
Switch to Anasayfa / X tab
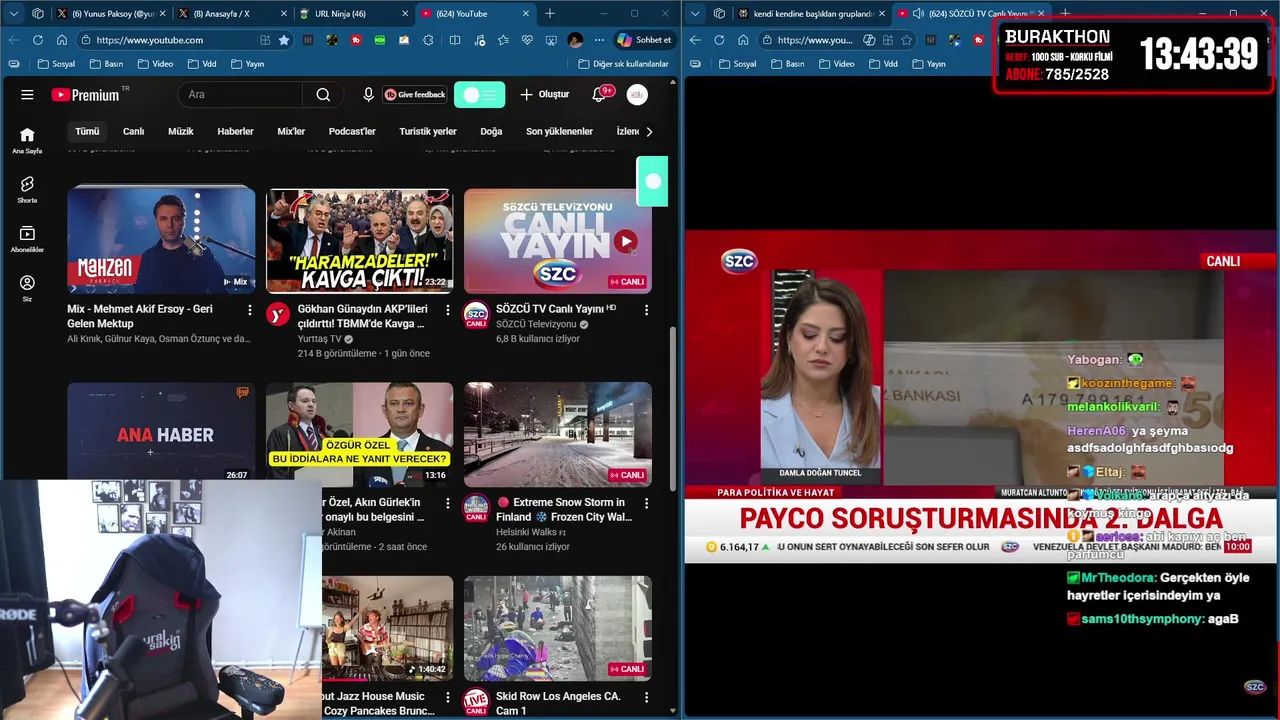231,14
